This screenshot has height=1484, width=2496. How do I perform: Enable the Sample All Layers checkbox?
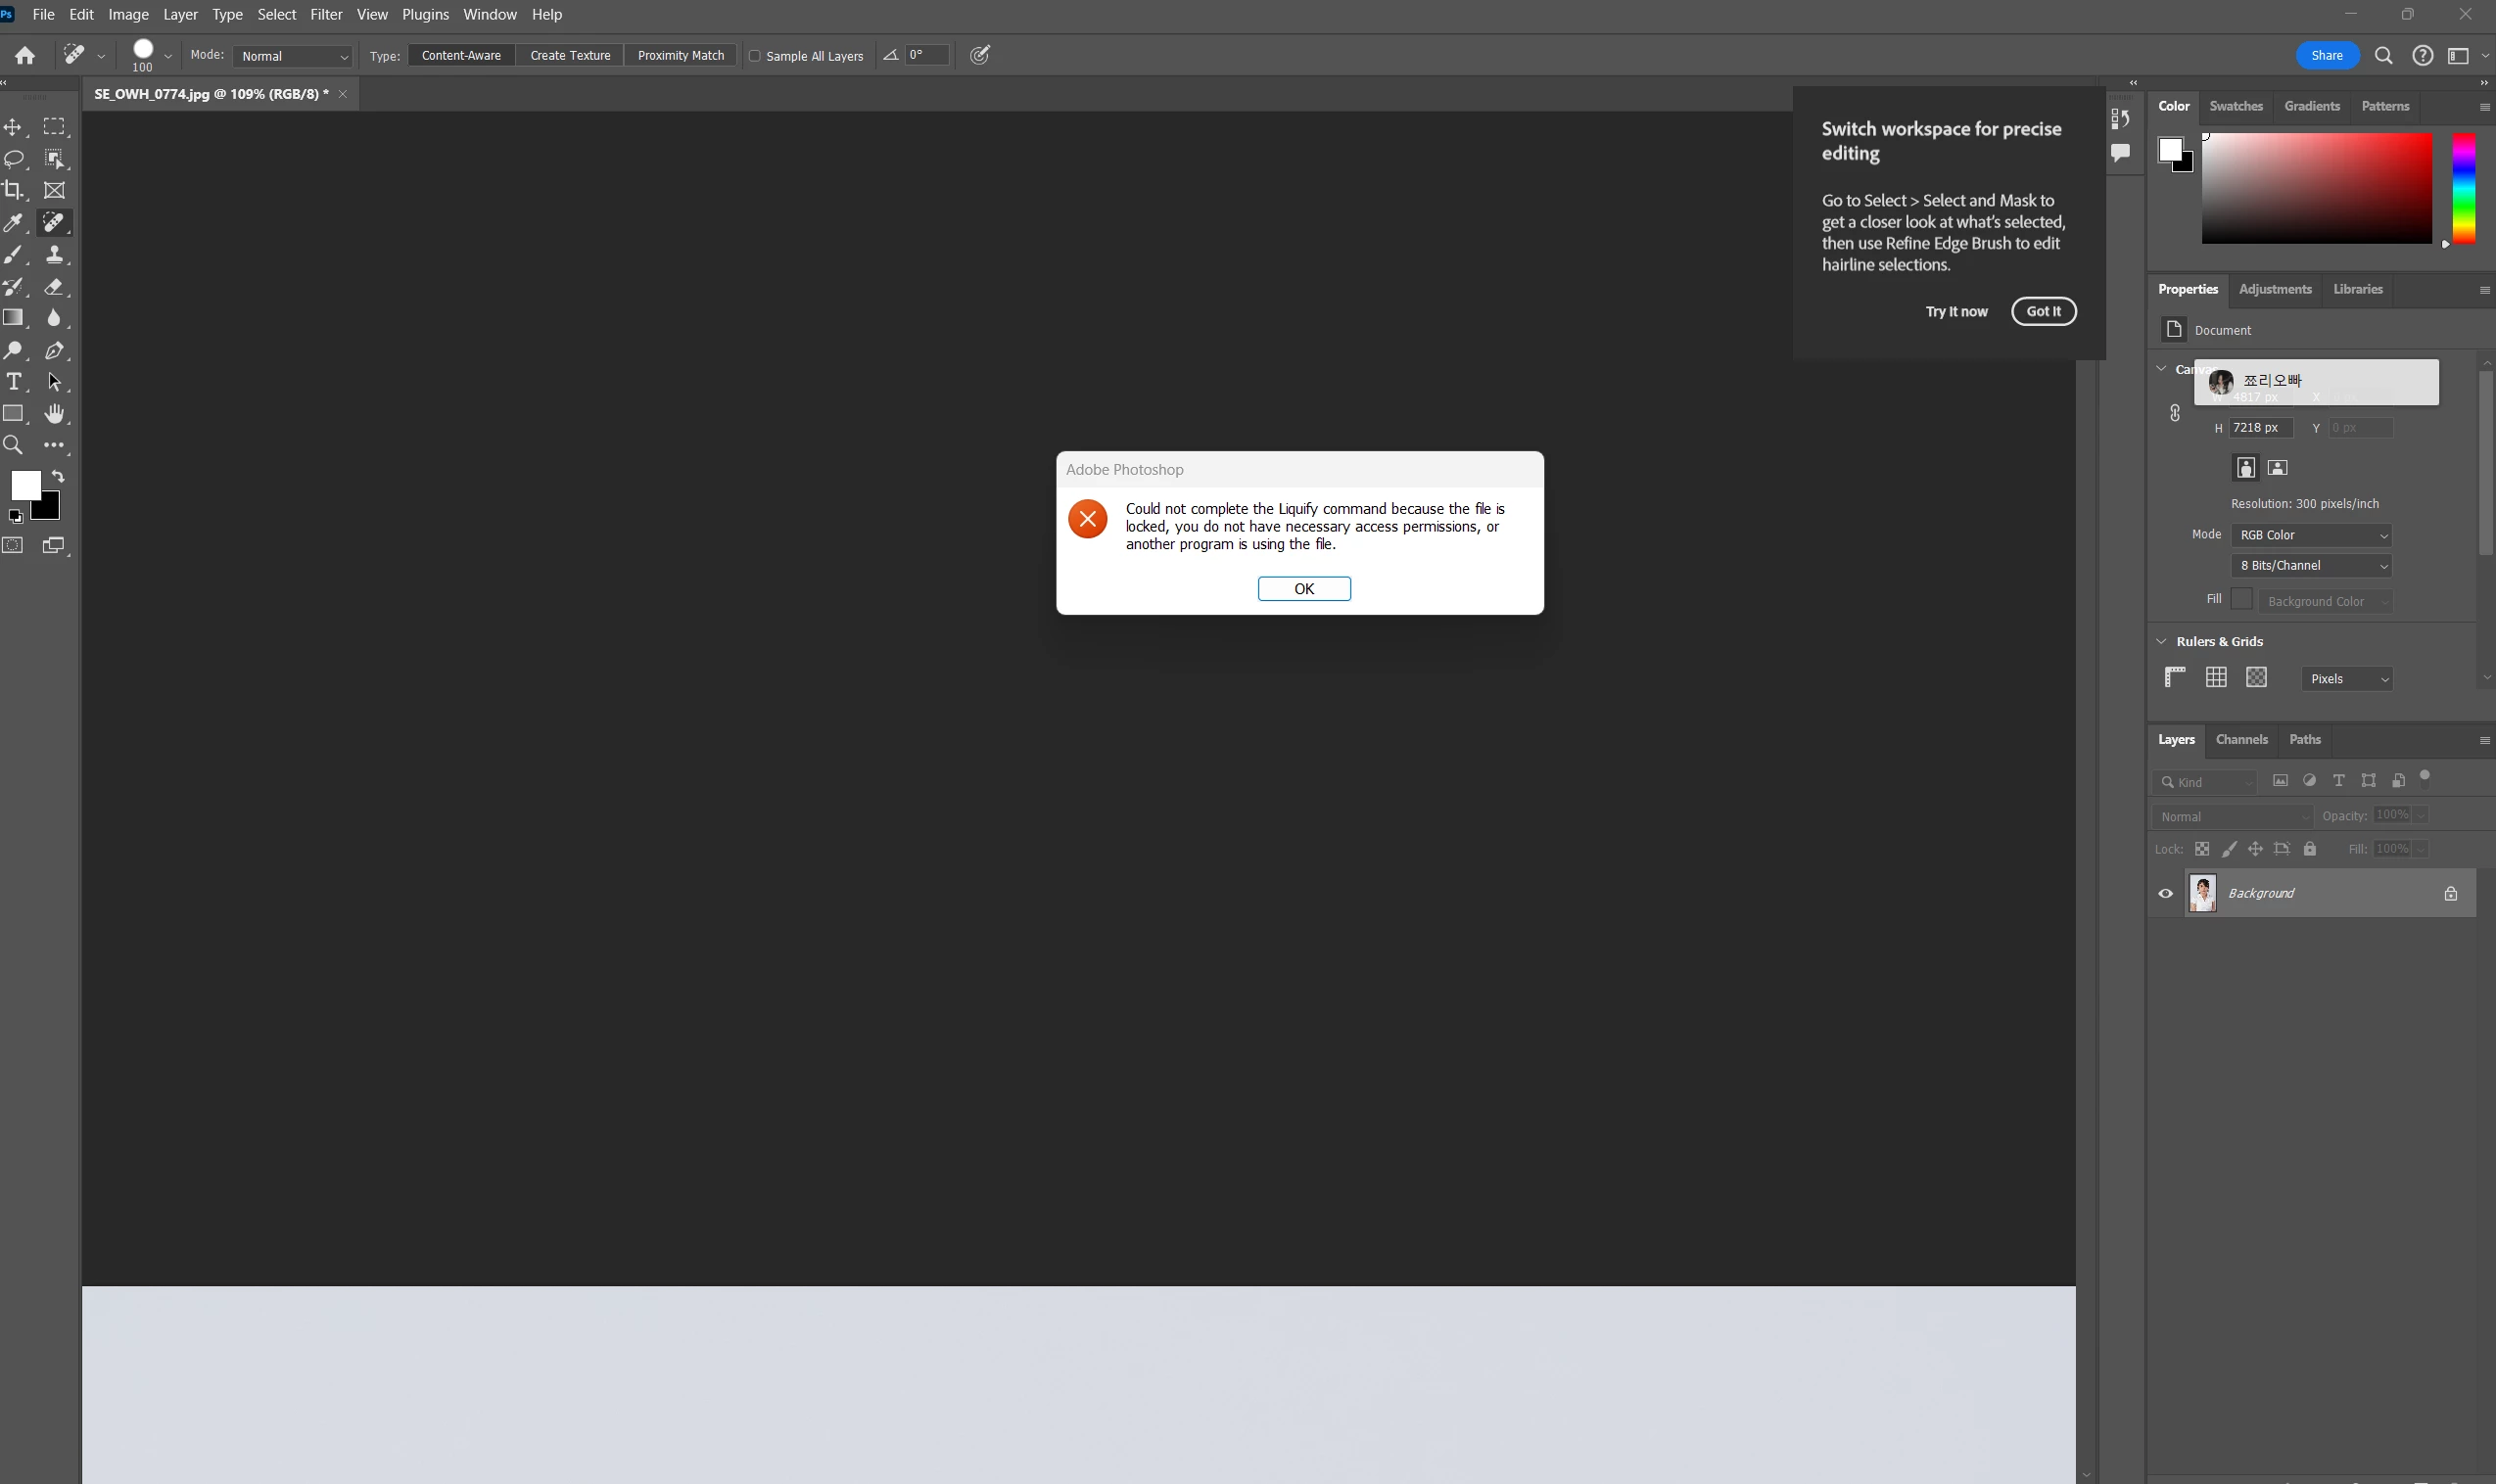[755, 56]
